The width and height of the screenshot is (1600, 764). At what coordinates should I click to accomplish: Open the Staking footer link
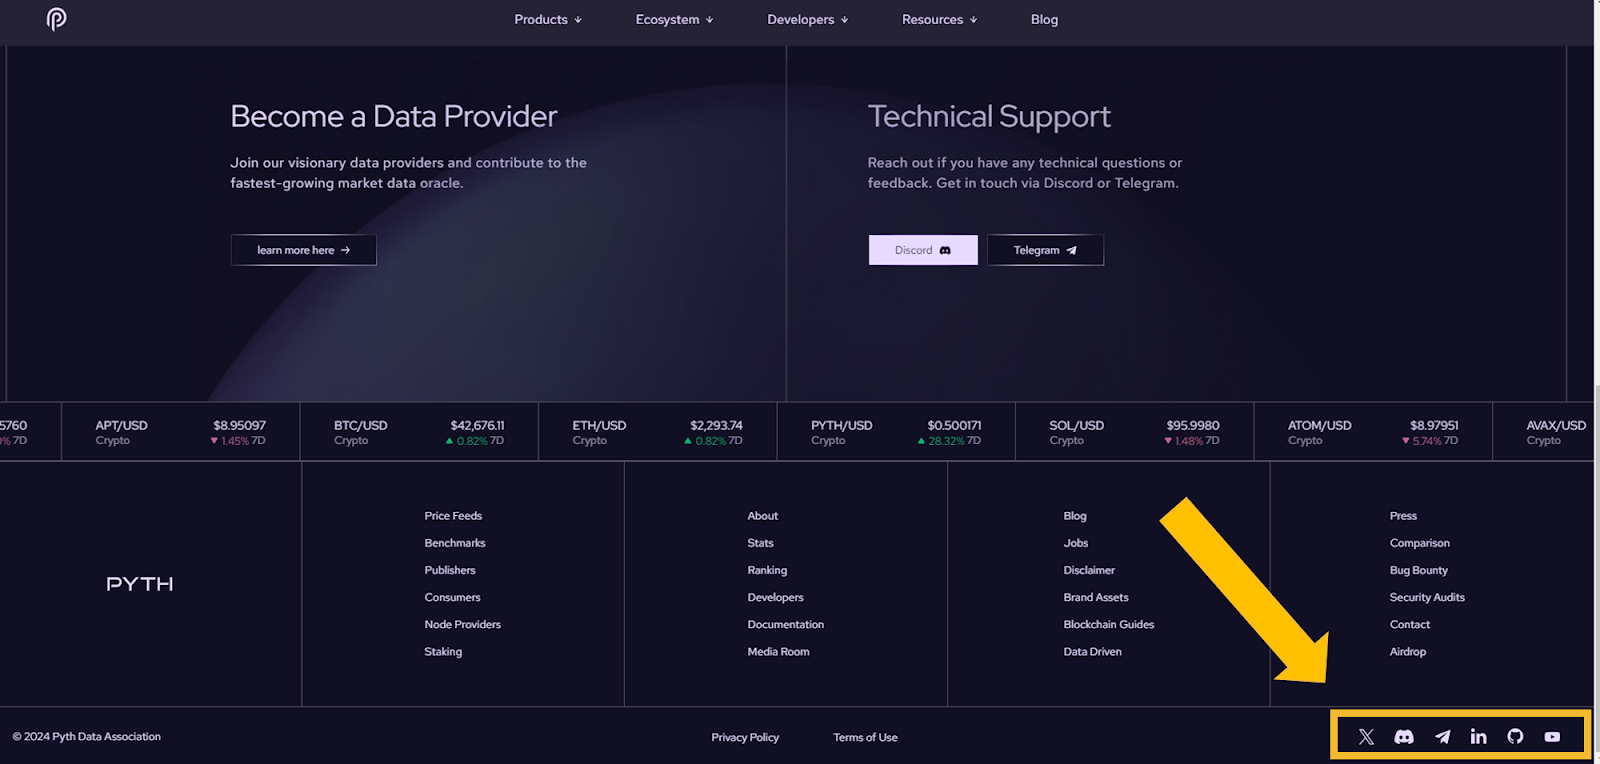pos(443,651)
